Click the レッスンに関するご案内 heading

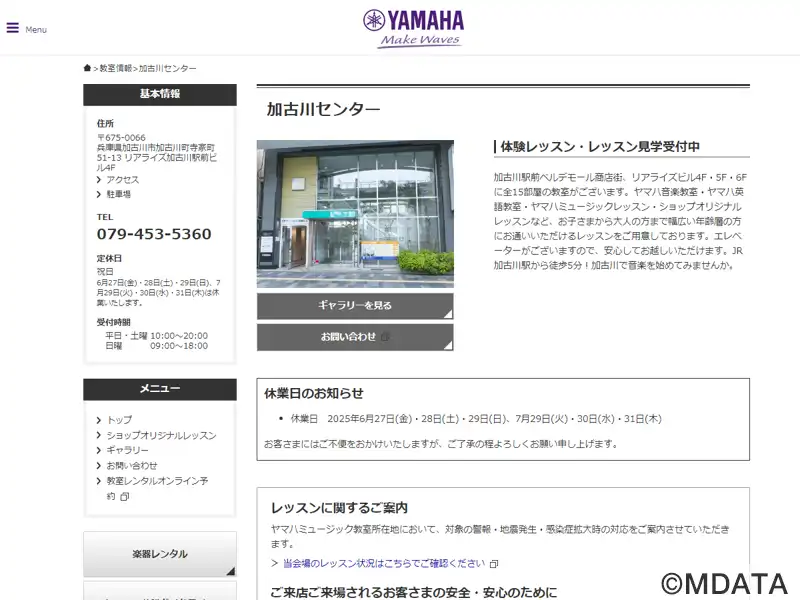pyautogui.click(x=339, y=508)
